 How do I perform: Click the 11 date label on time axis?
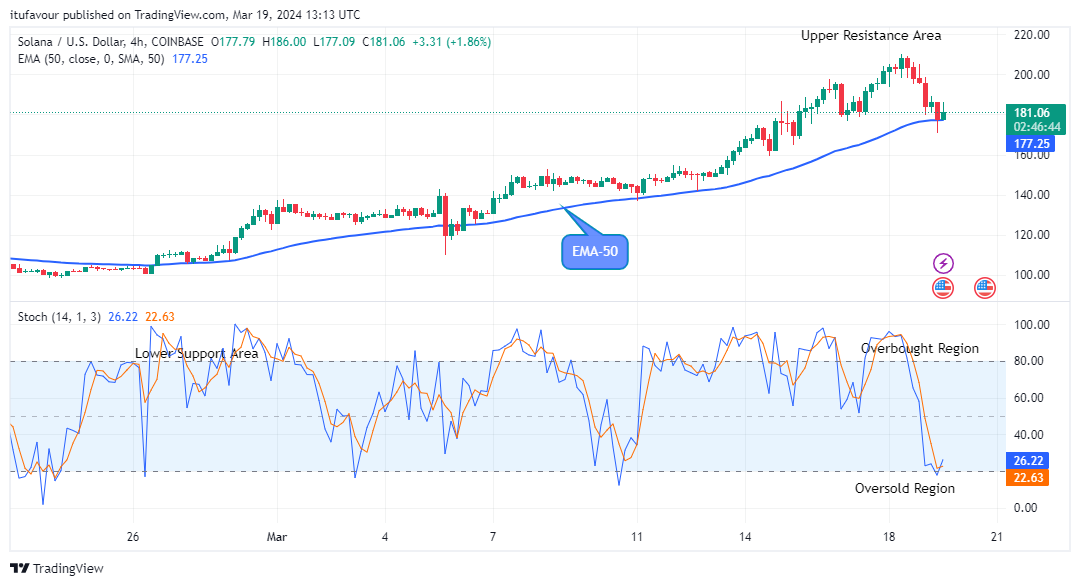tap(636, 536)
